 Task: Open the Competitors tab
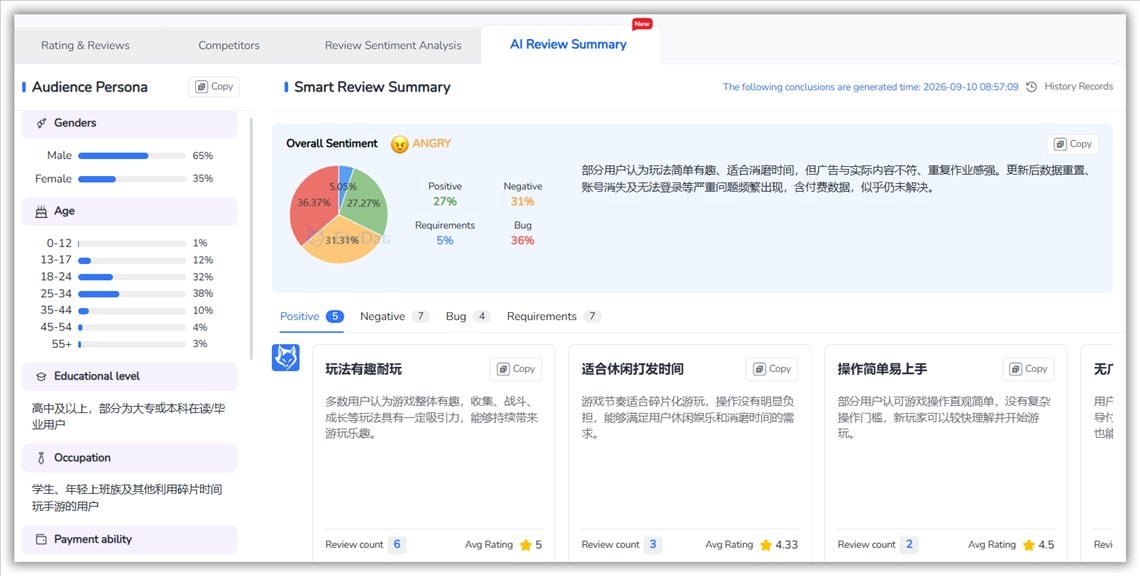pos(229,45)
